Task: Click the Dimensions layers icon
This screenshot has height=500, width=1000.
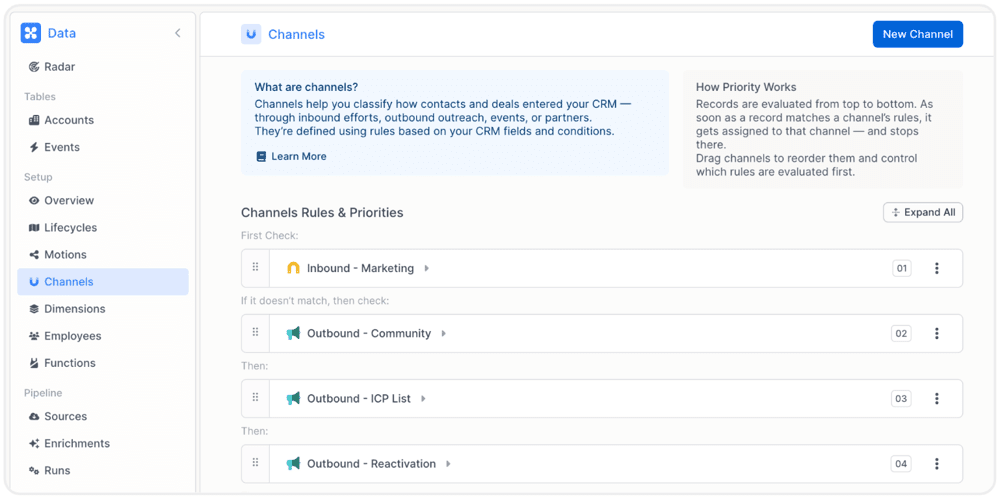Action: [x=34, y=309]
